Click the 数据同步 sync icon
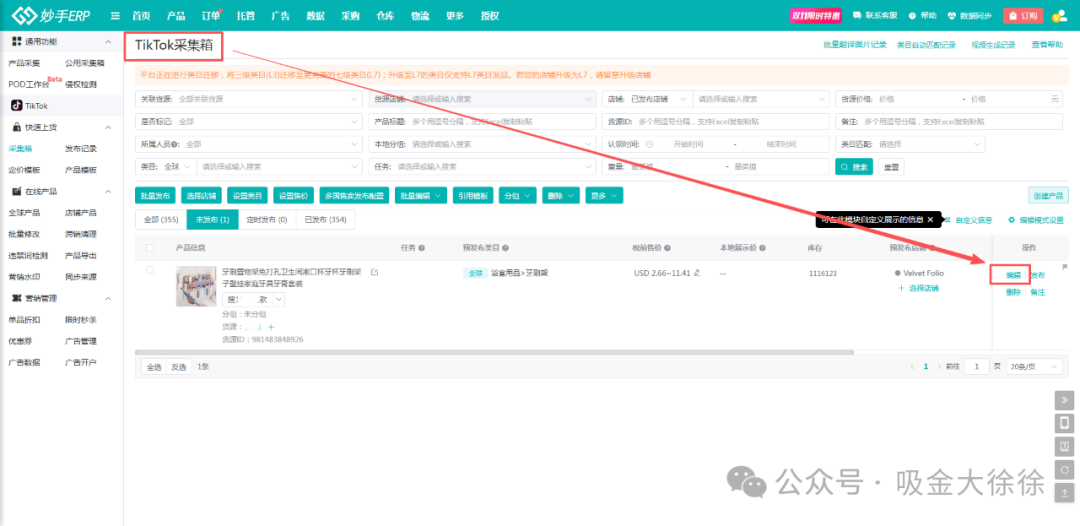The image size is (1080, 526). pyautogui.click(x=953, y=15)
